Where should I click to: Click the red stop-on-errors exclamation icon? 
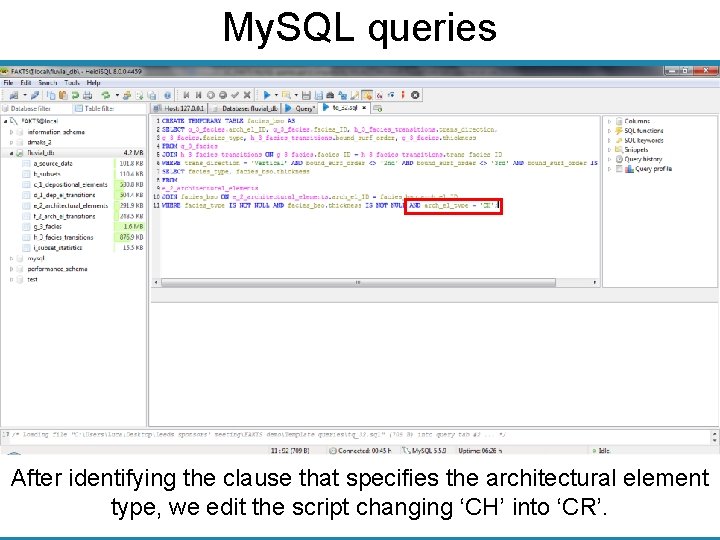coord(403,95)
